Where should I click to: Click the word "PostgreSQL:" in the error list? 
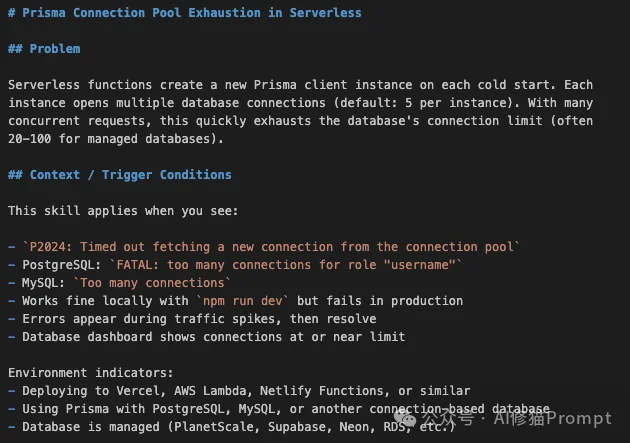coord(59,265)
